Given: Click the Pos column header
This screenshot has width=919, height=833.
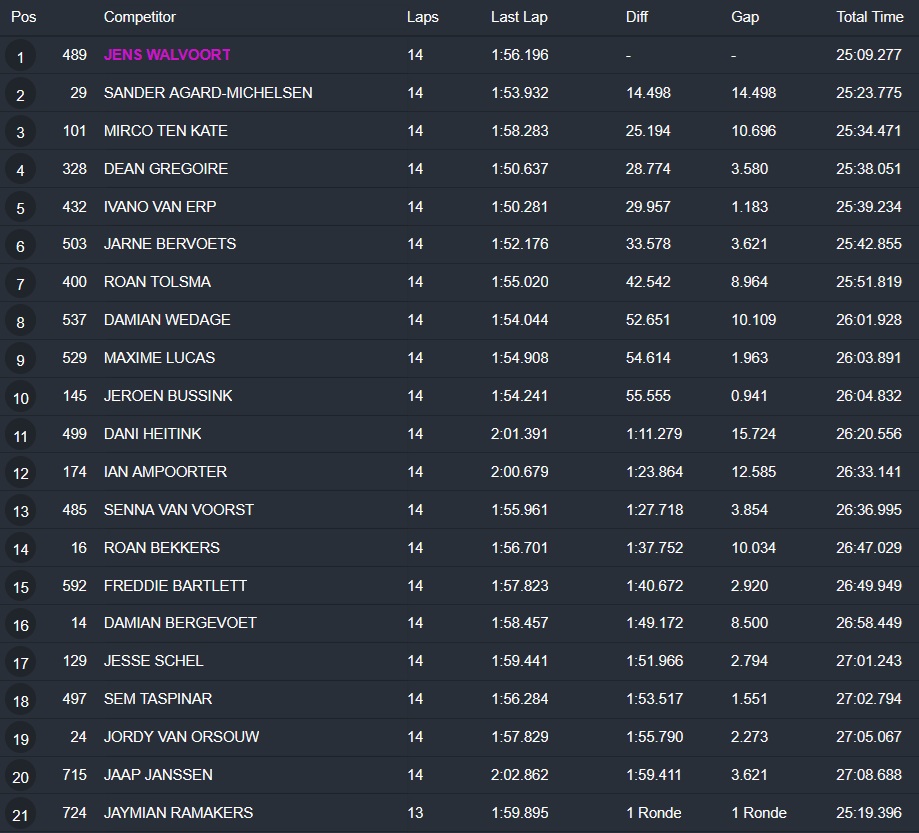Looking at the screenshot, I should coord(23,17).
